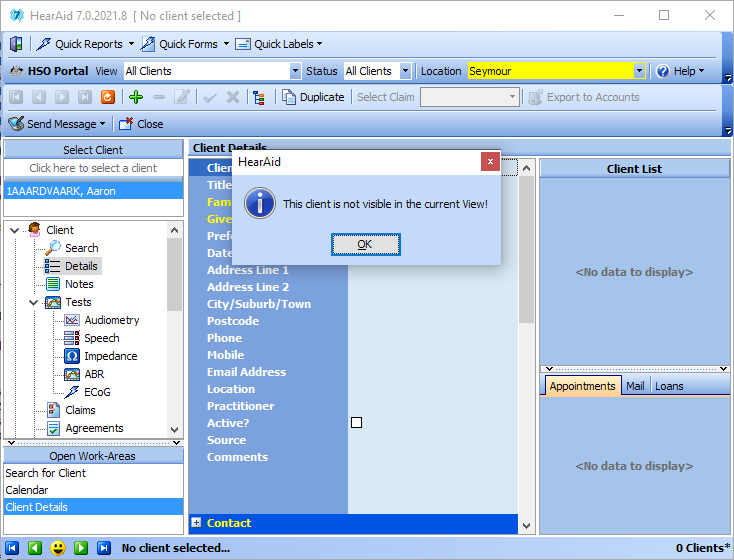Open the HSO Portal link
Screen dimensions: 734x560
coord(49,71)
